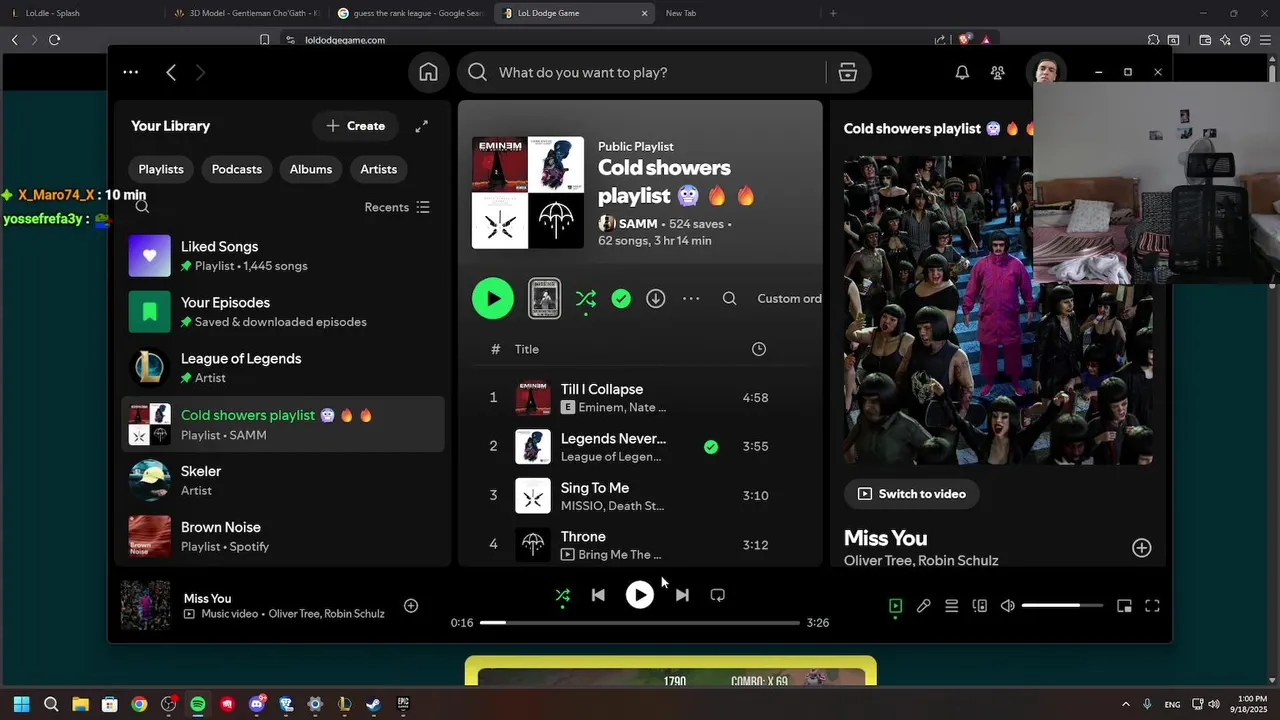Open now-playing Miss You album thumbnail
The height and width of the screenshot is (720, 1280).
click(146, 606)
